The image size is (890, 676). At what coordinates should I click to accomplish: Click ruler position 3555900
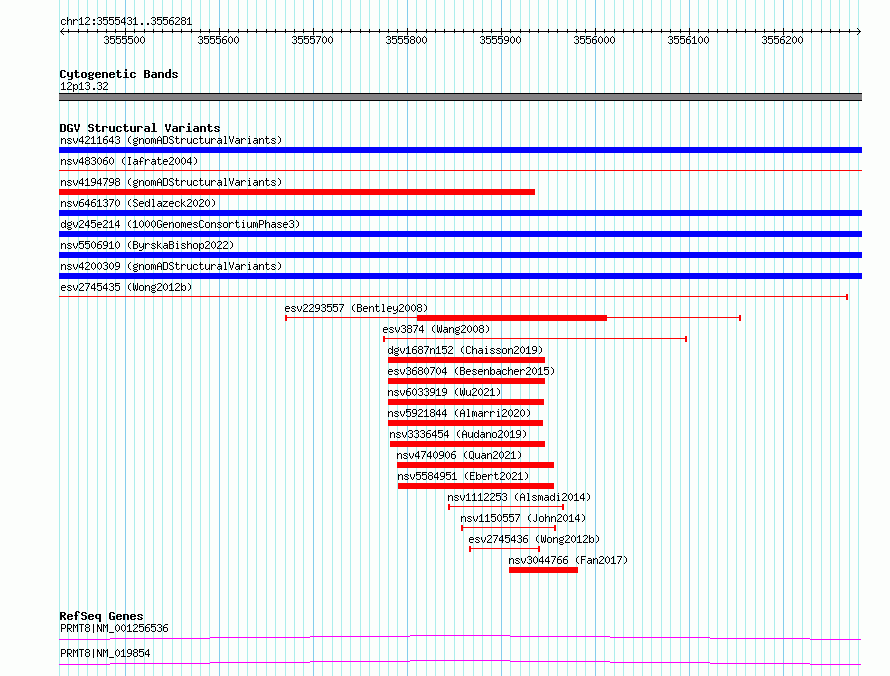click(500, 40)
